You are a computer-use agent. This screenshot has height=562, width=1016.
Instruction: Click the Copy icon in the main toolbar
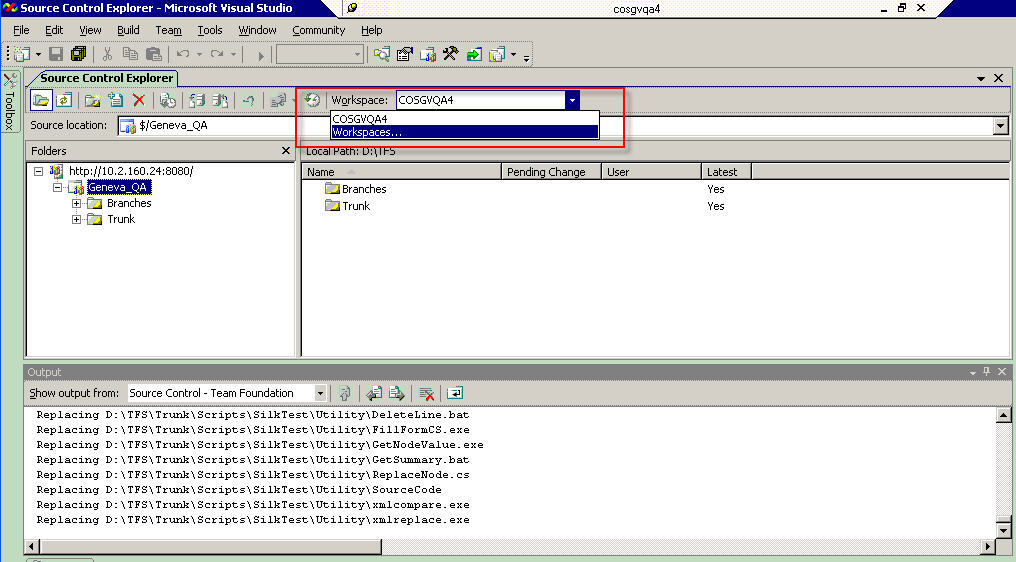tap(130, 54)
